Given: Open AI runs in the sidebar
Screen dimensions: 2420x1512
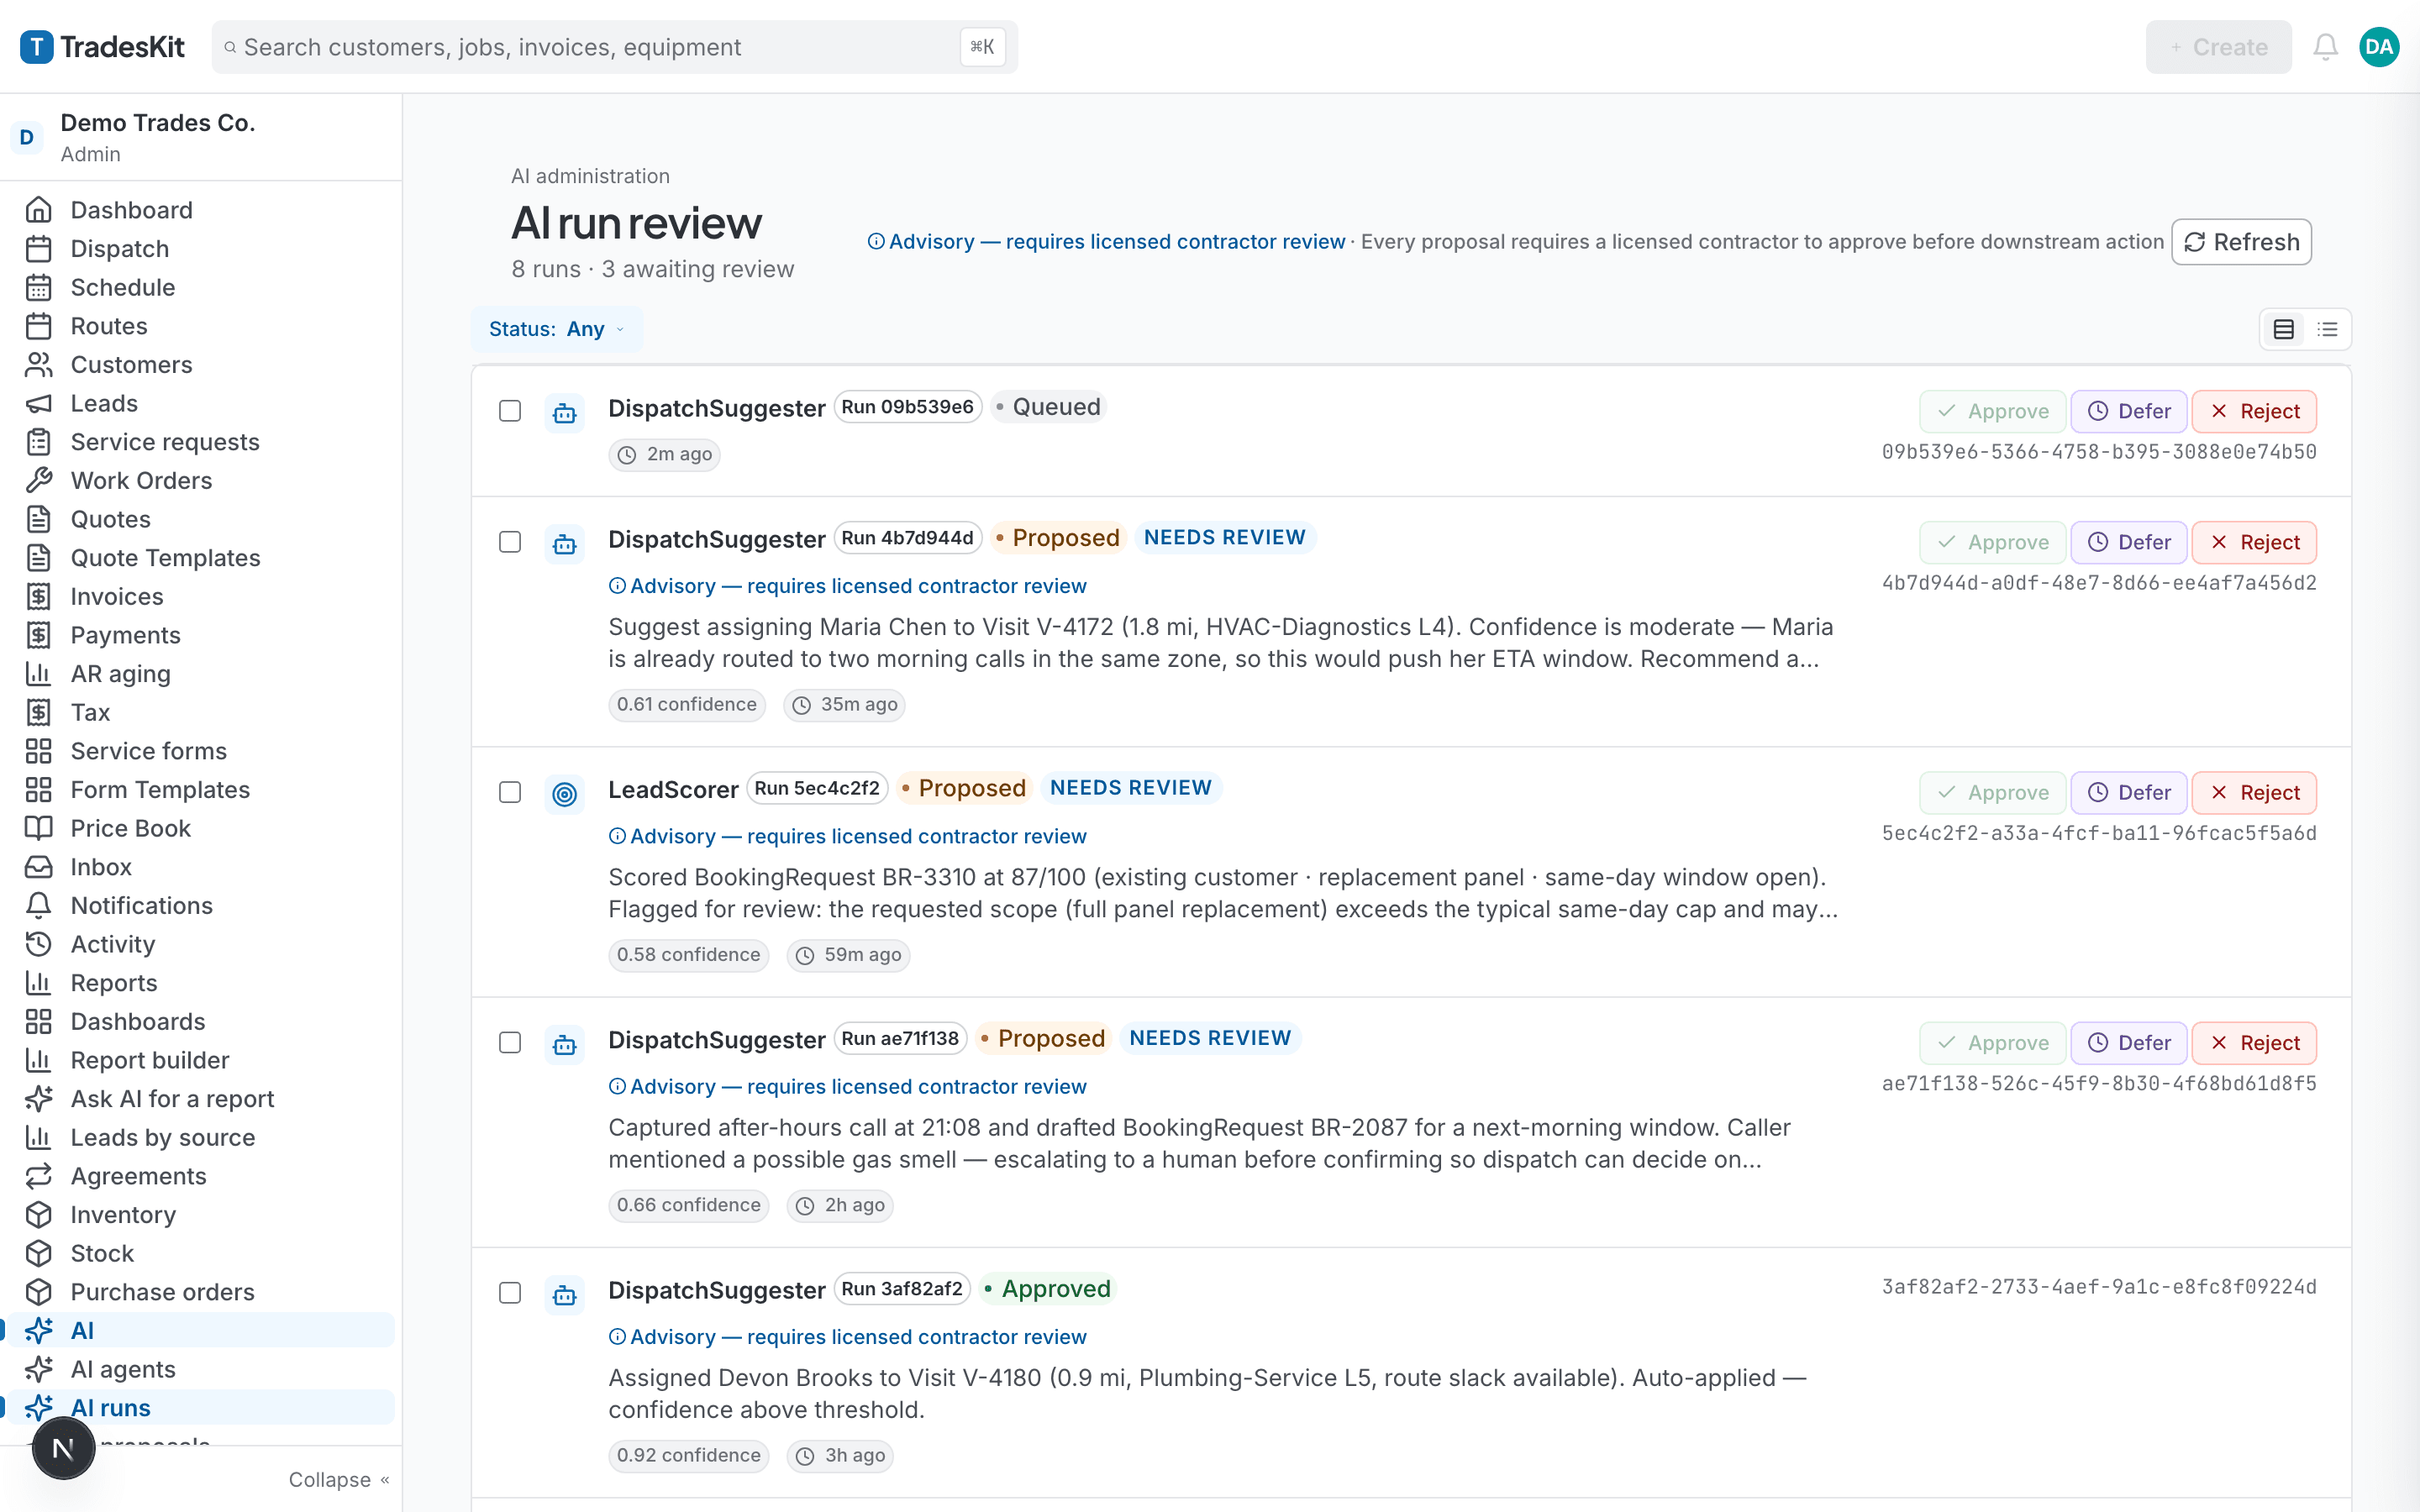Looking at the screenshot, I should click(200, 1408).
